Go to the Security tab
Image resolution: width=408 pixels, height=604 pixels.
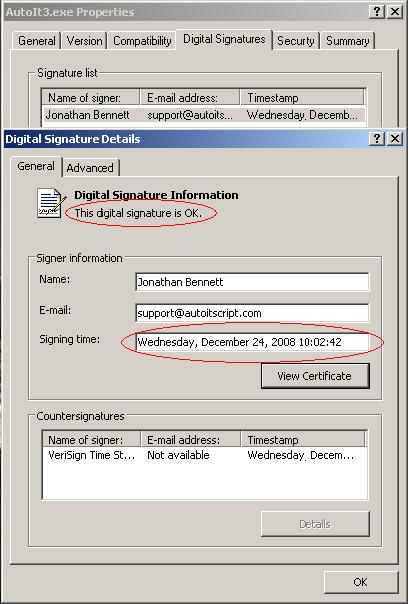click(x=296, y=41)
